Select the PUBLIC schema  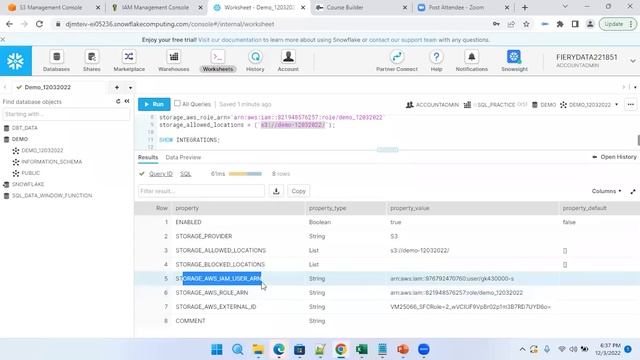pyautogui.click(x=31, y=173)
